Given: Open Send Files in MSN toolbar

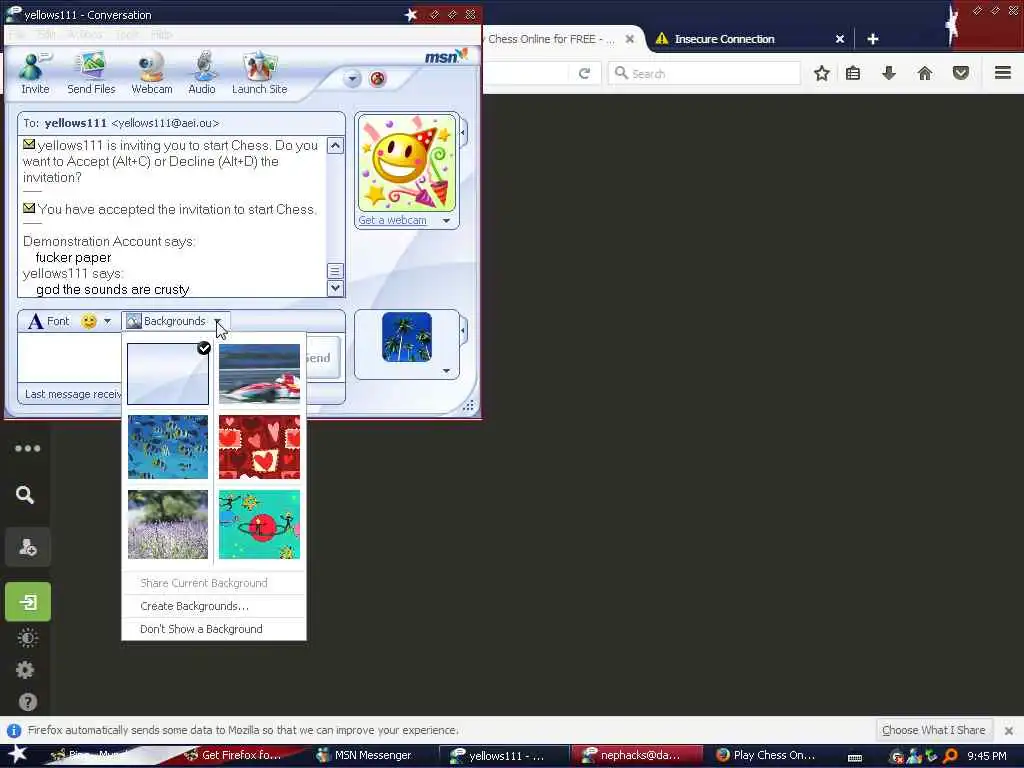Looking at the screenshot, I should pyautogui.click(x=91, y=73).
